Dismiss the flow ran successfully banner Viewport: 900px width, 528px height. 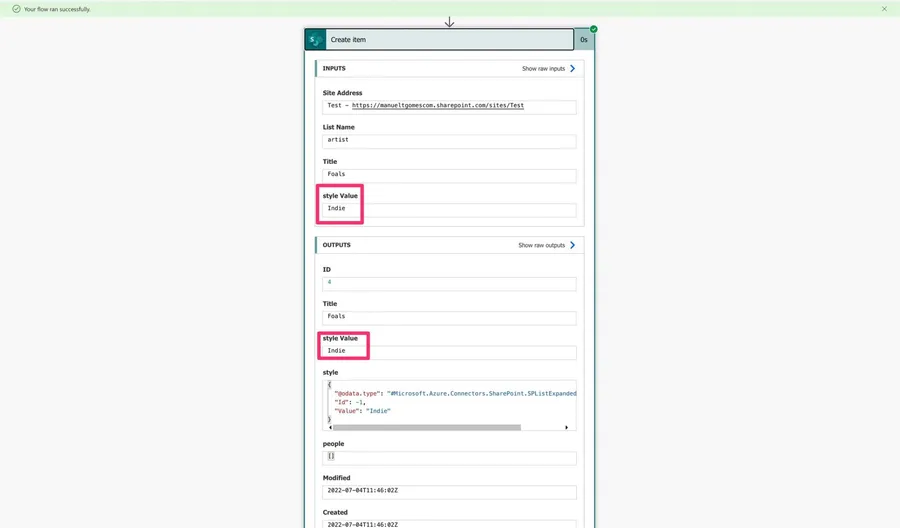pos(884,8)
